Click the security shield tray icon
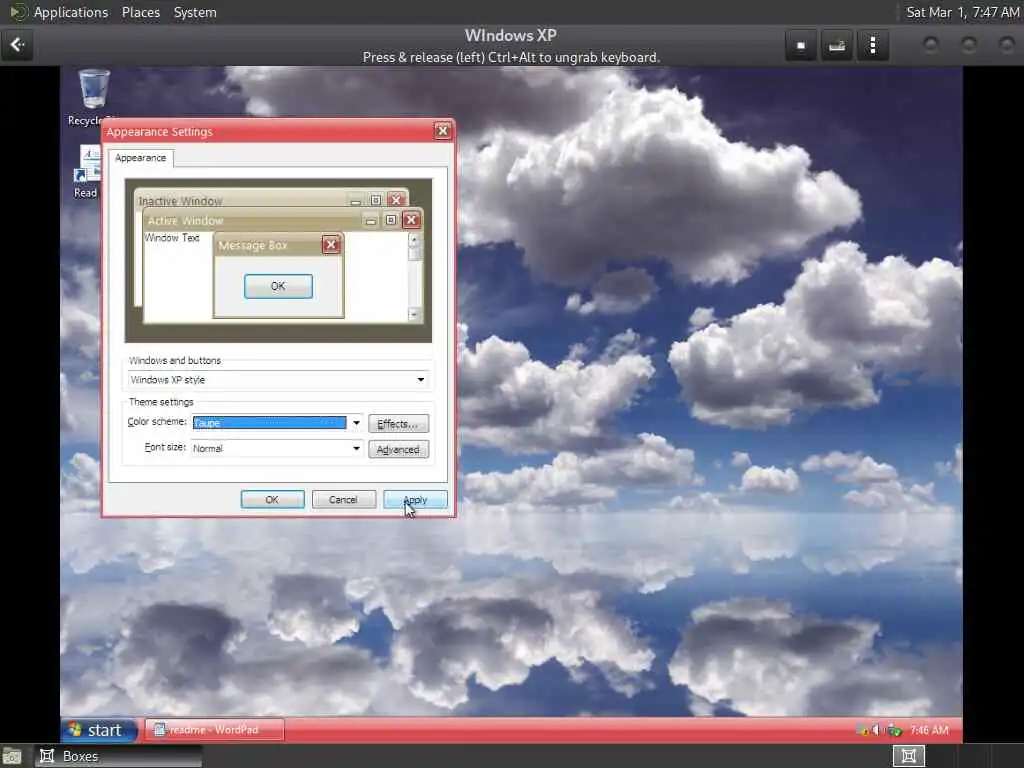The height and width of the screenshot is (768, 1024). (863, 730)
